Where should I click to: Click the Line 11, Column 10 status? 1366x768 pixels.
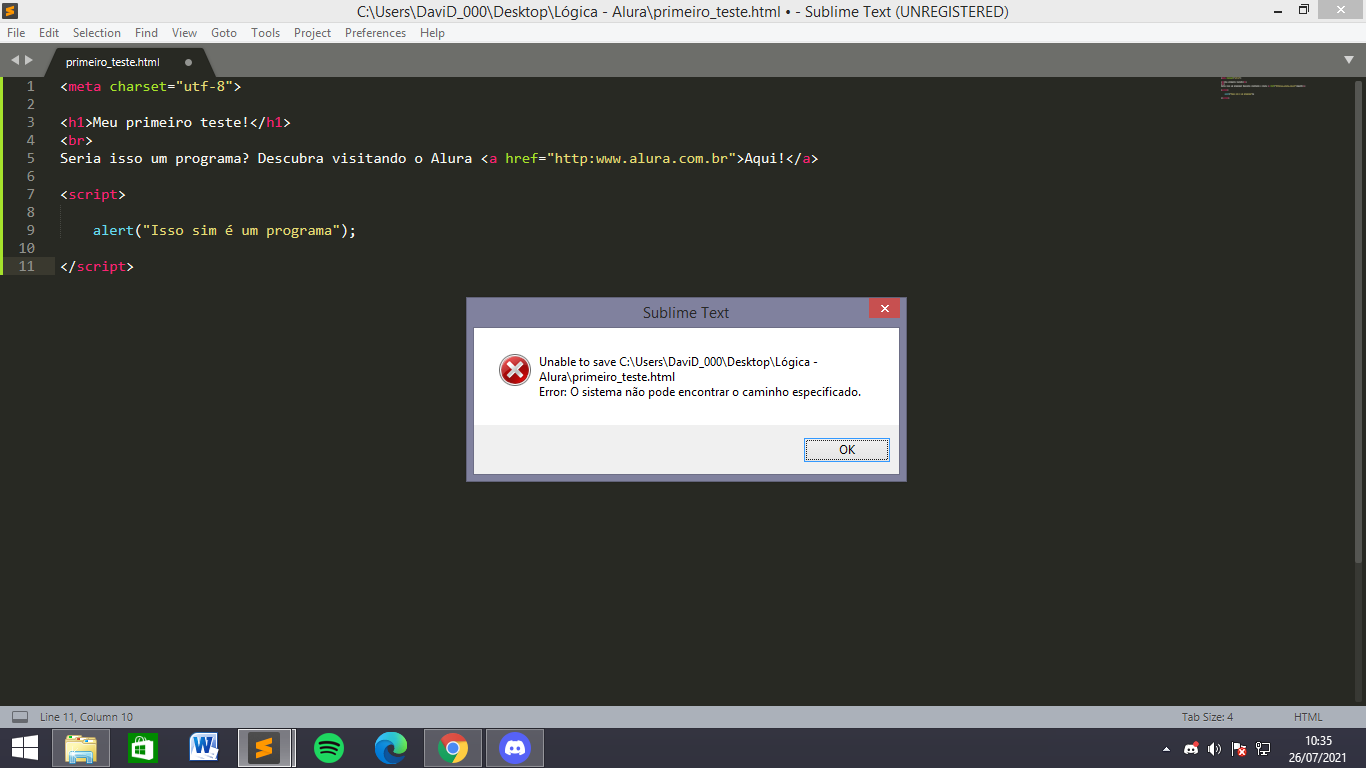(x=86, y=717)
